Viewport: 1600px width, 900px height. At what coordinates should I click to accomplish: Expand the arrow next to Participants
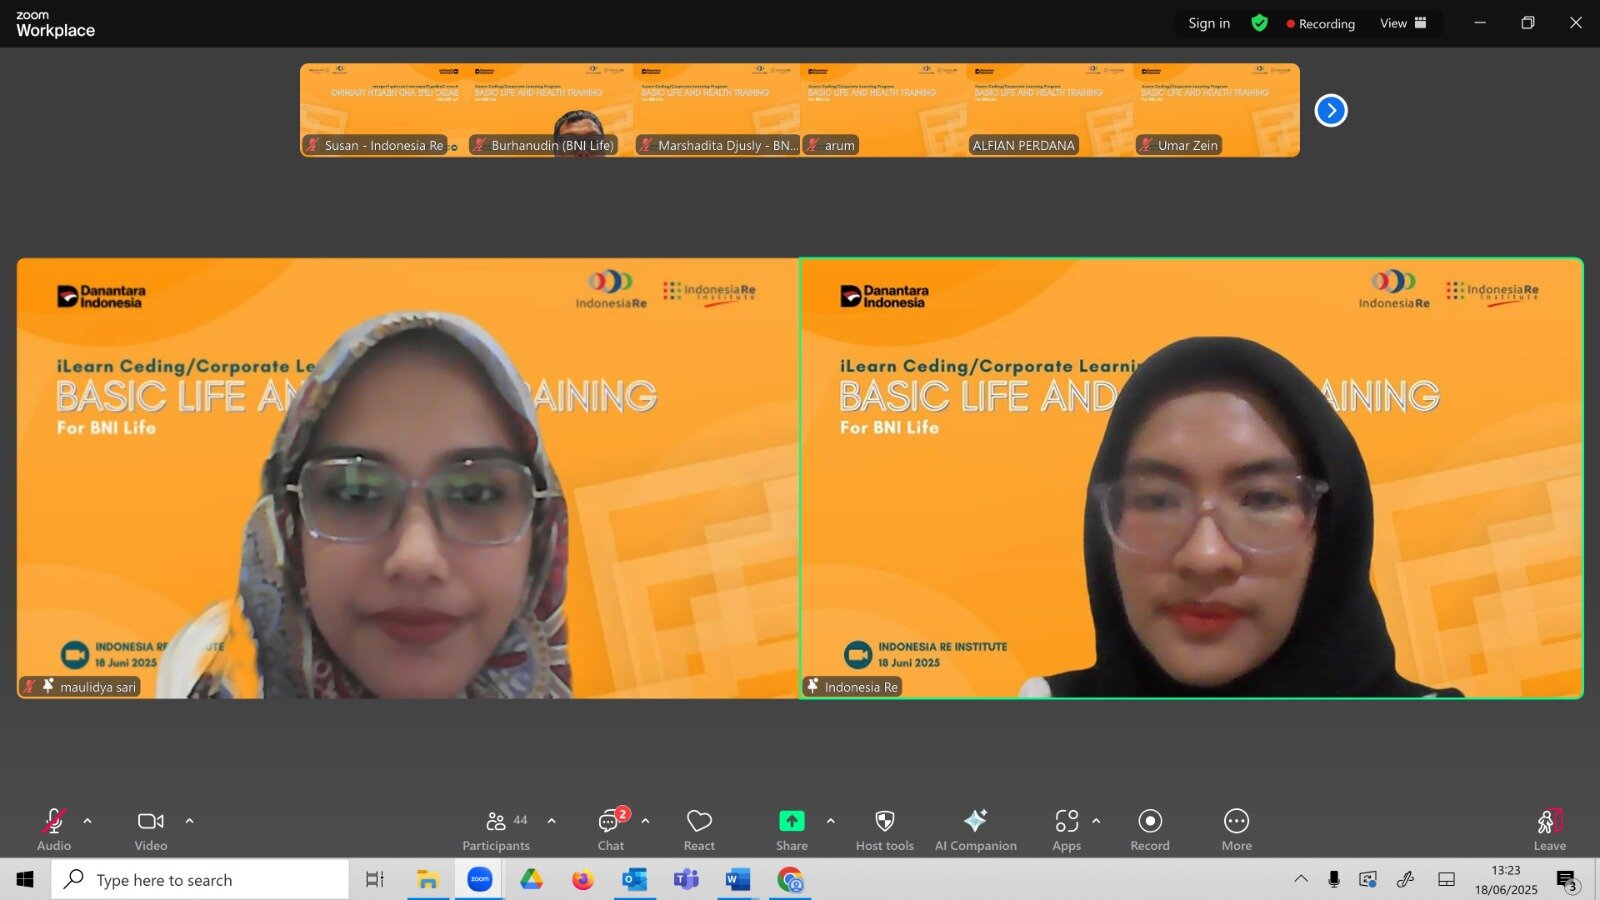tap(552, 821)
